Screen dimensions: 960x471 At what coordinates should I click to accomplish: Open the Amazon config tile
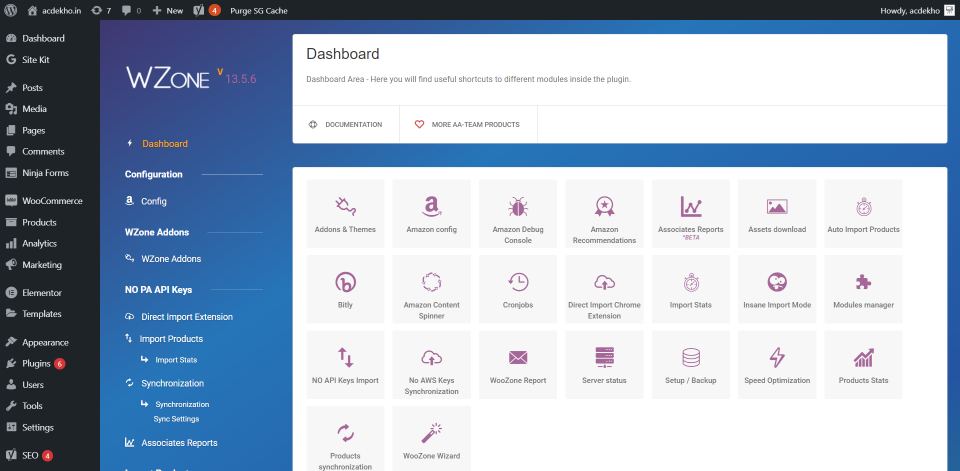[x=432, y=214]
